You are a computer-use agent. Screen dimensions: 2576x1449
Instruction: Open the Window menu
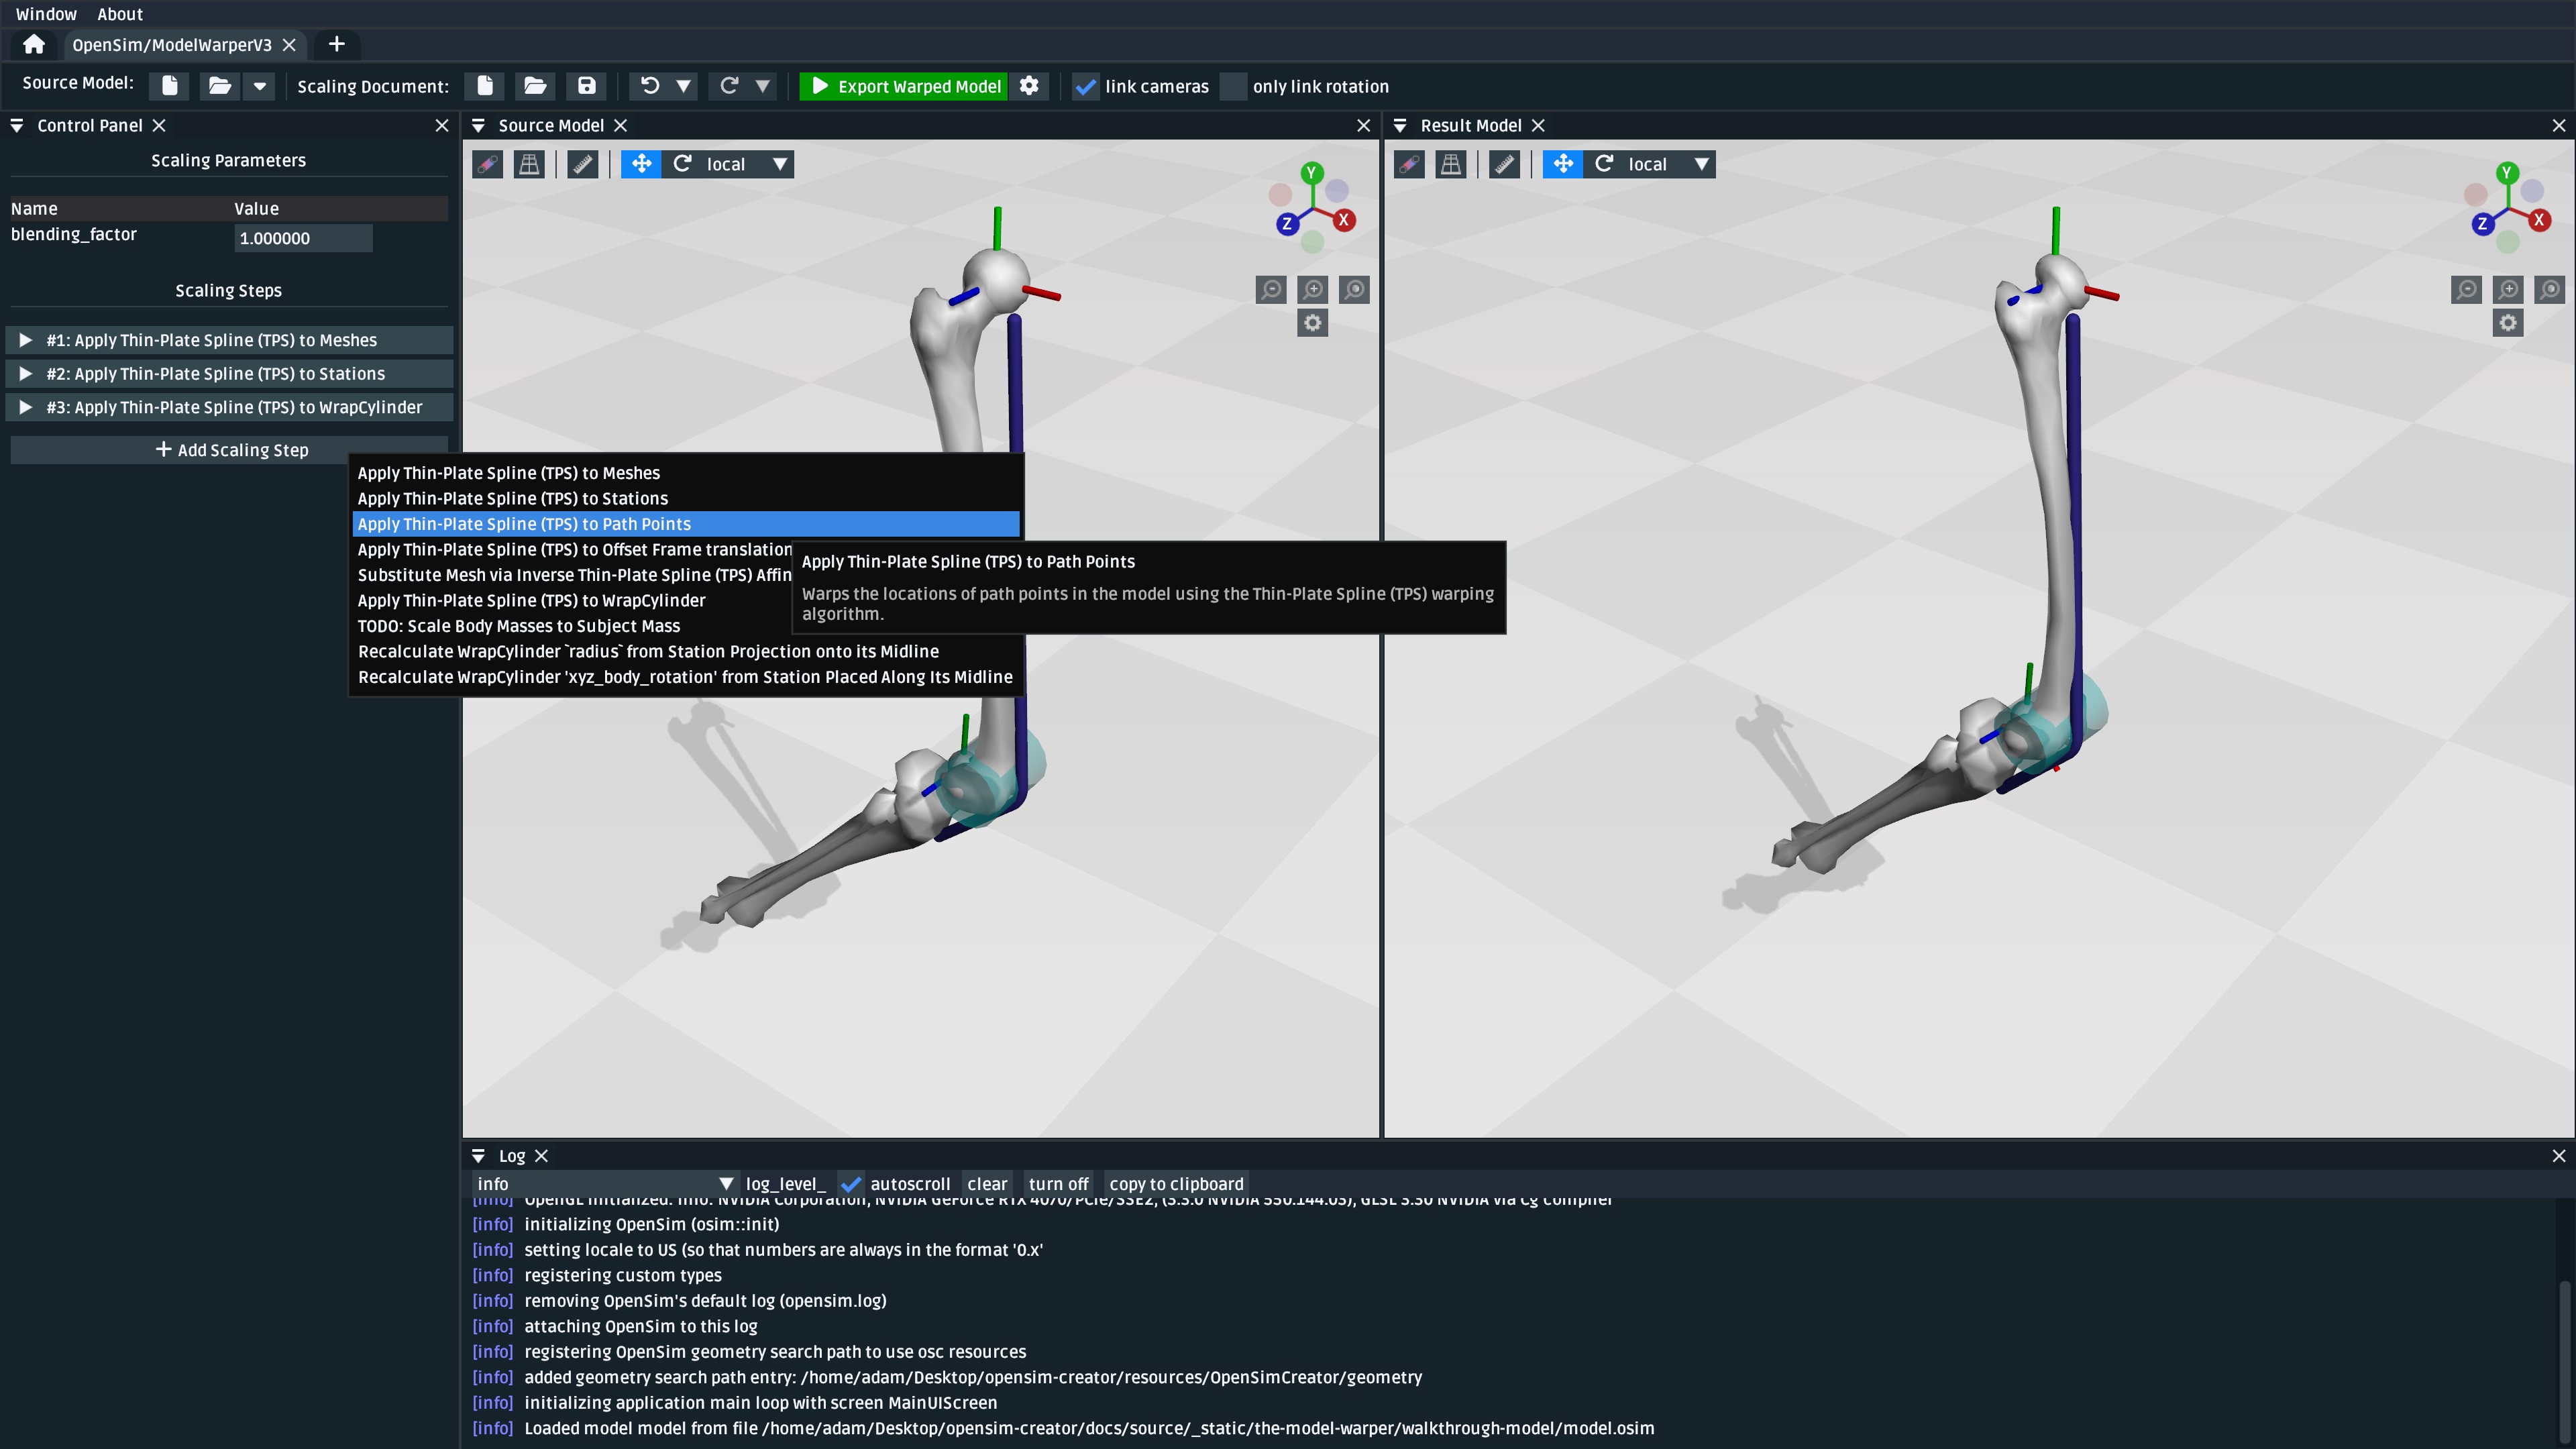point(46,14)
